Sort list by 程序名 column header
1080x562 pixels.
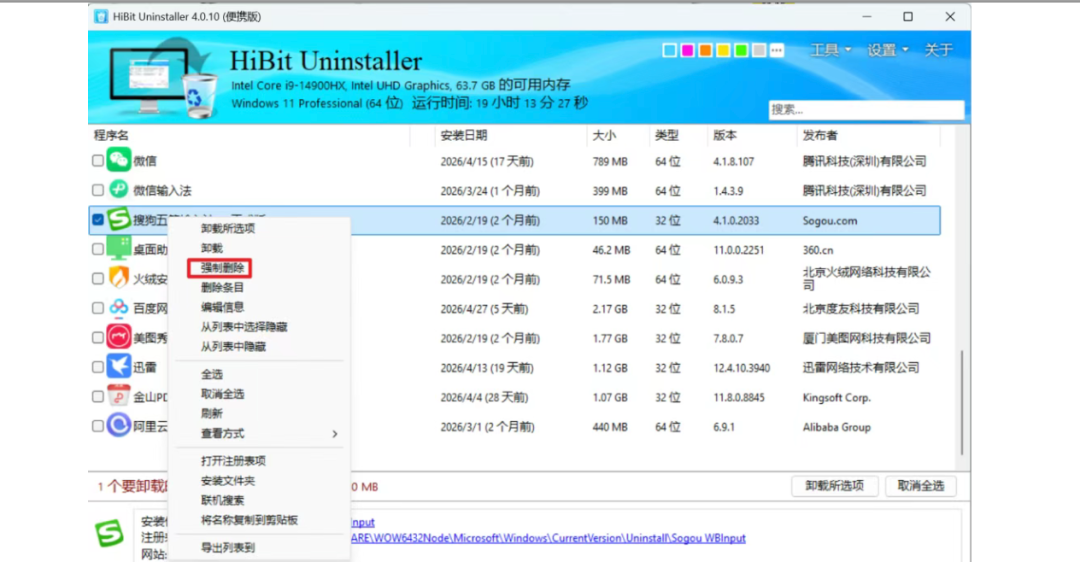coord(111,135)
